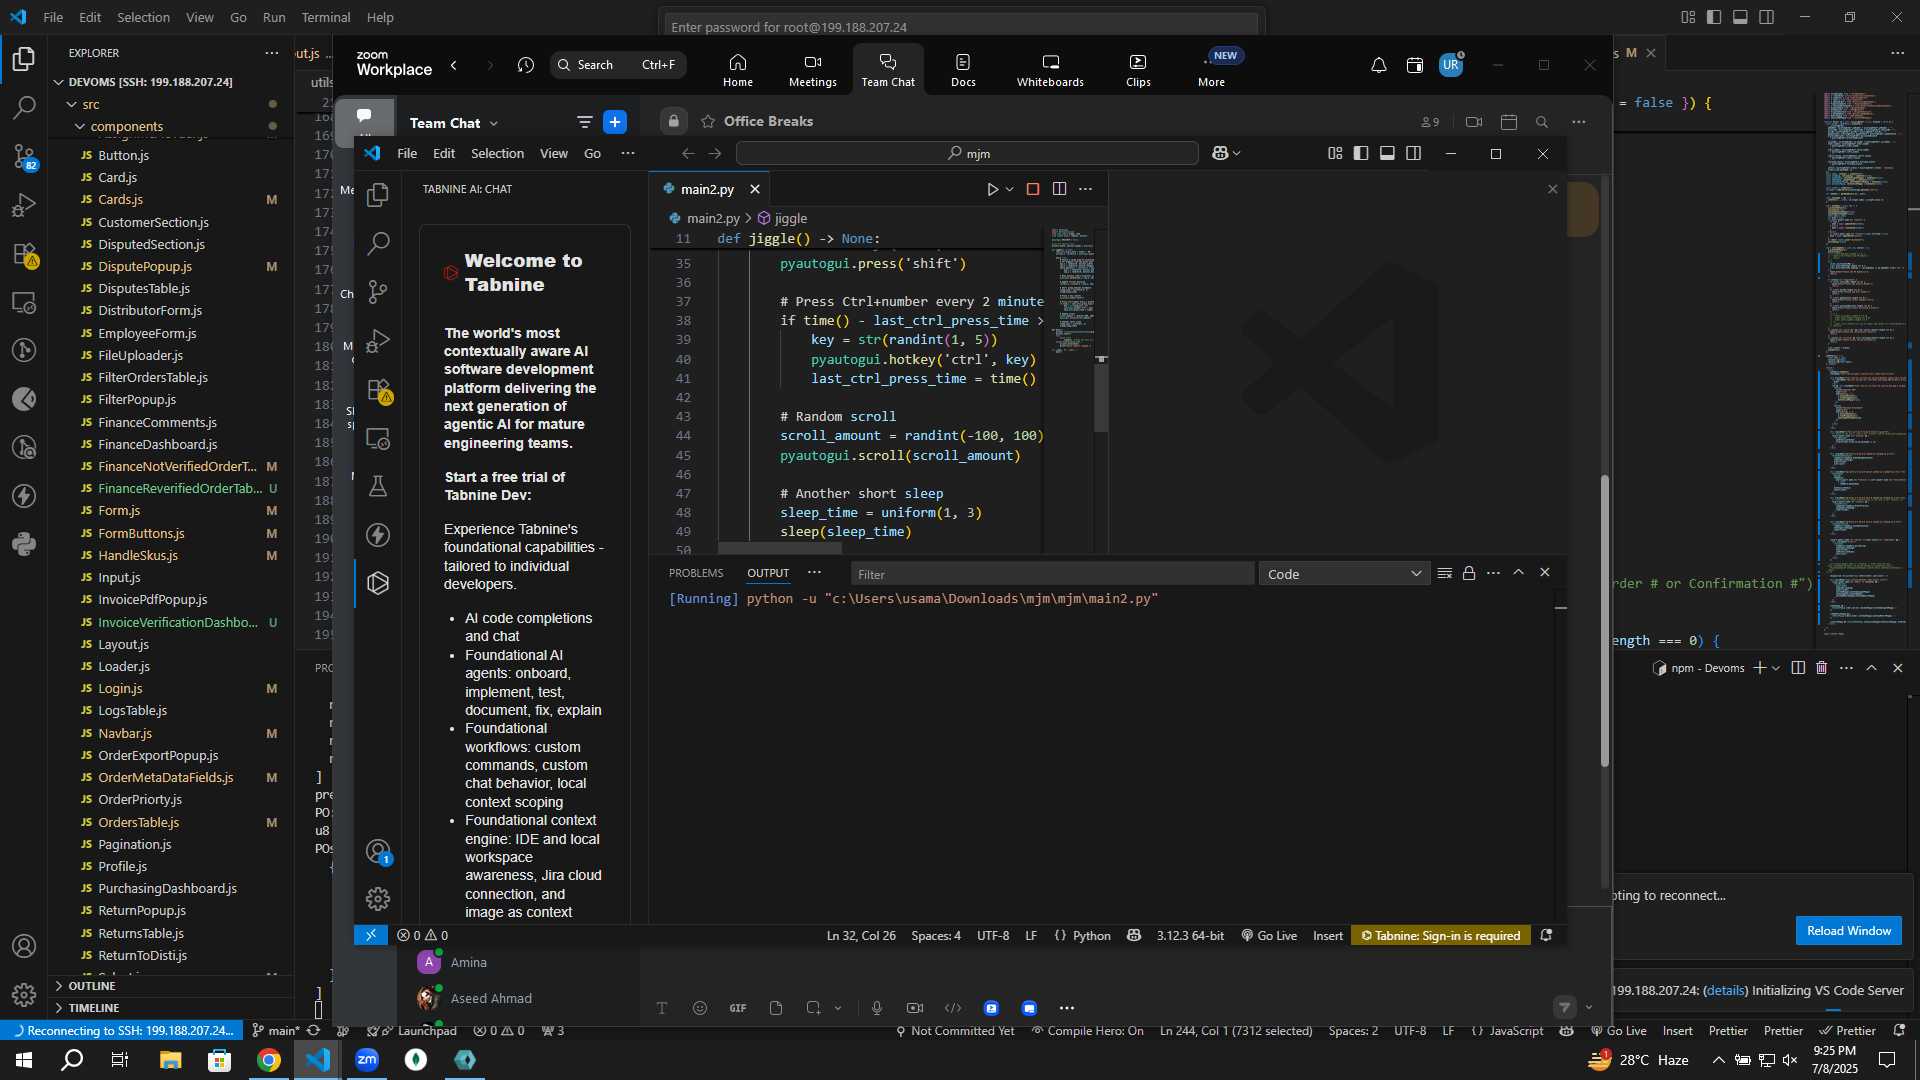This screenshot has height=1080, width=1920.
Task: Open Run and Debug in inner VS Code
Action: tap(378, 341)
